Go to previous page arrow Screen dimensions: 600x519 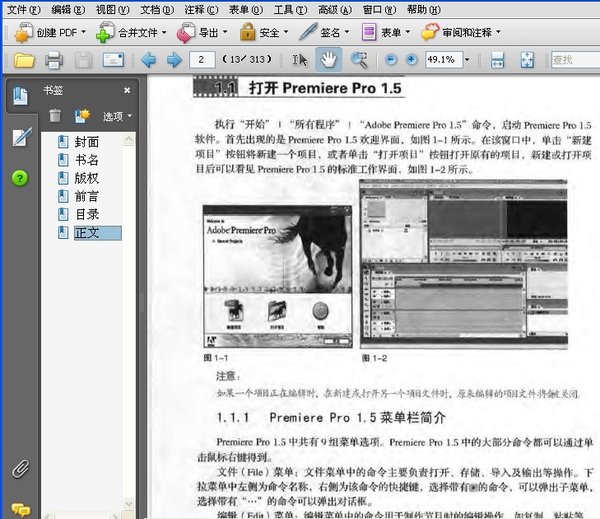148,60
